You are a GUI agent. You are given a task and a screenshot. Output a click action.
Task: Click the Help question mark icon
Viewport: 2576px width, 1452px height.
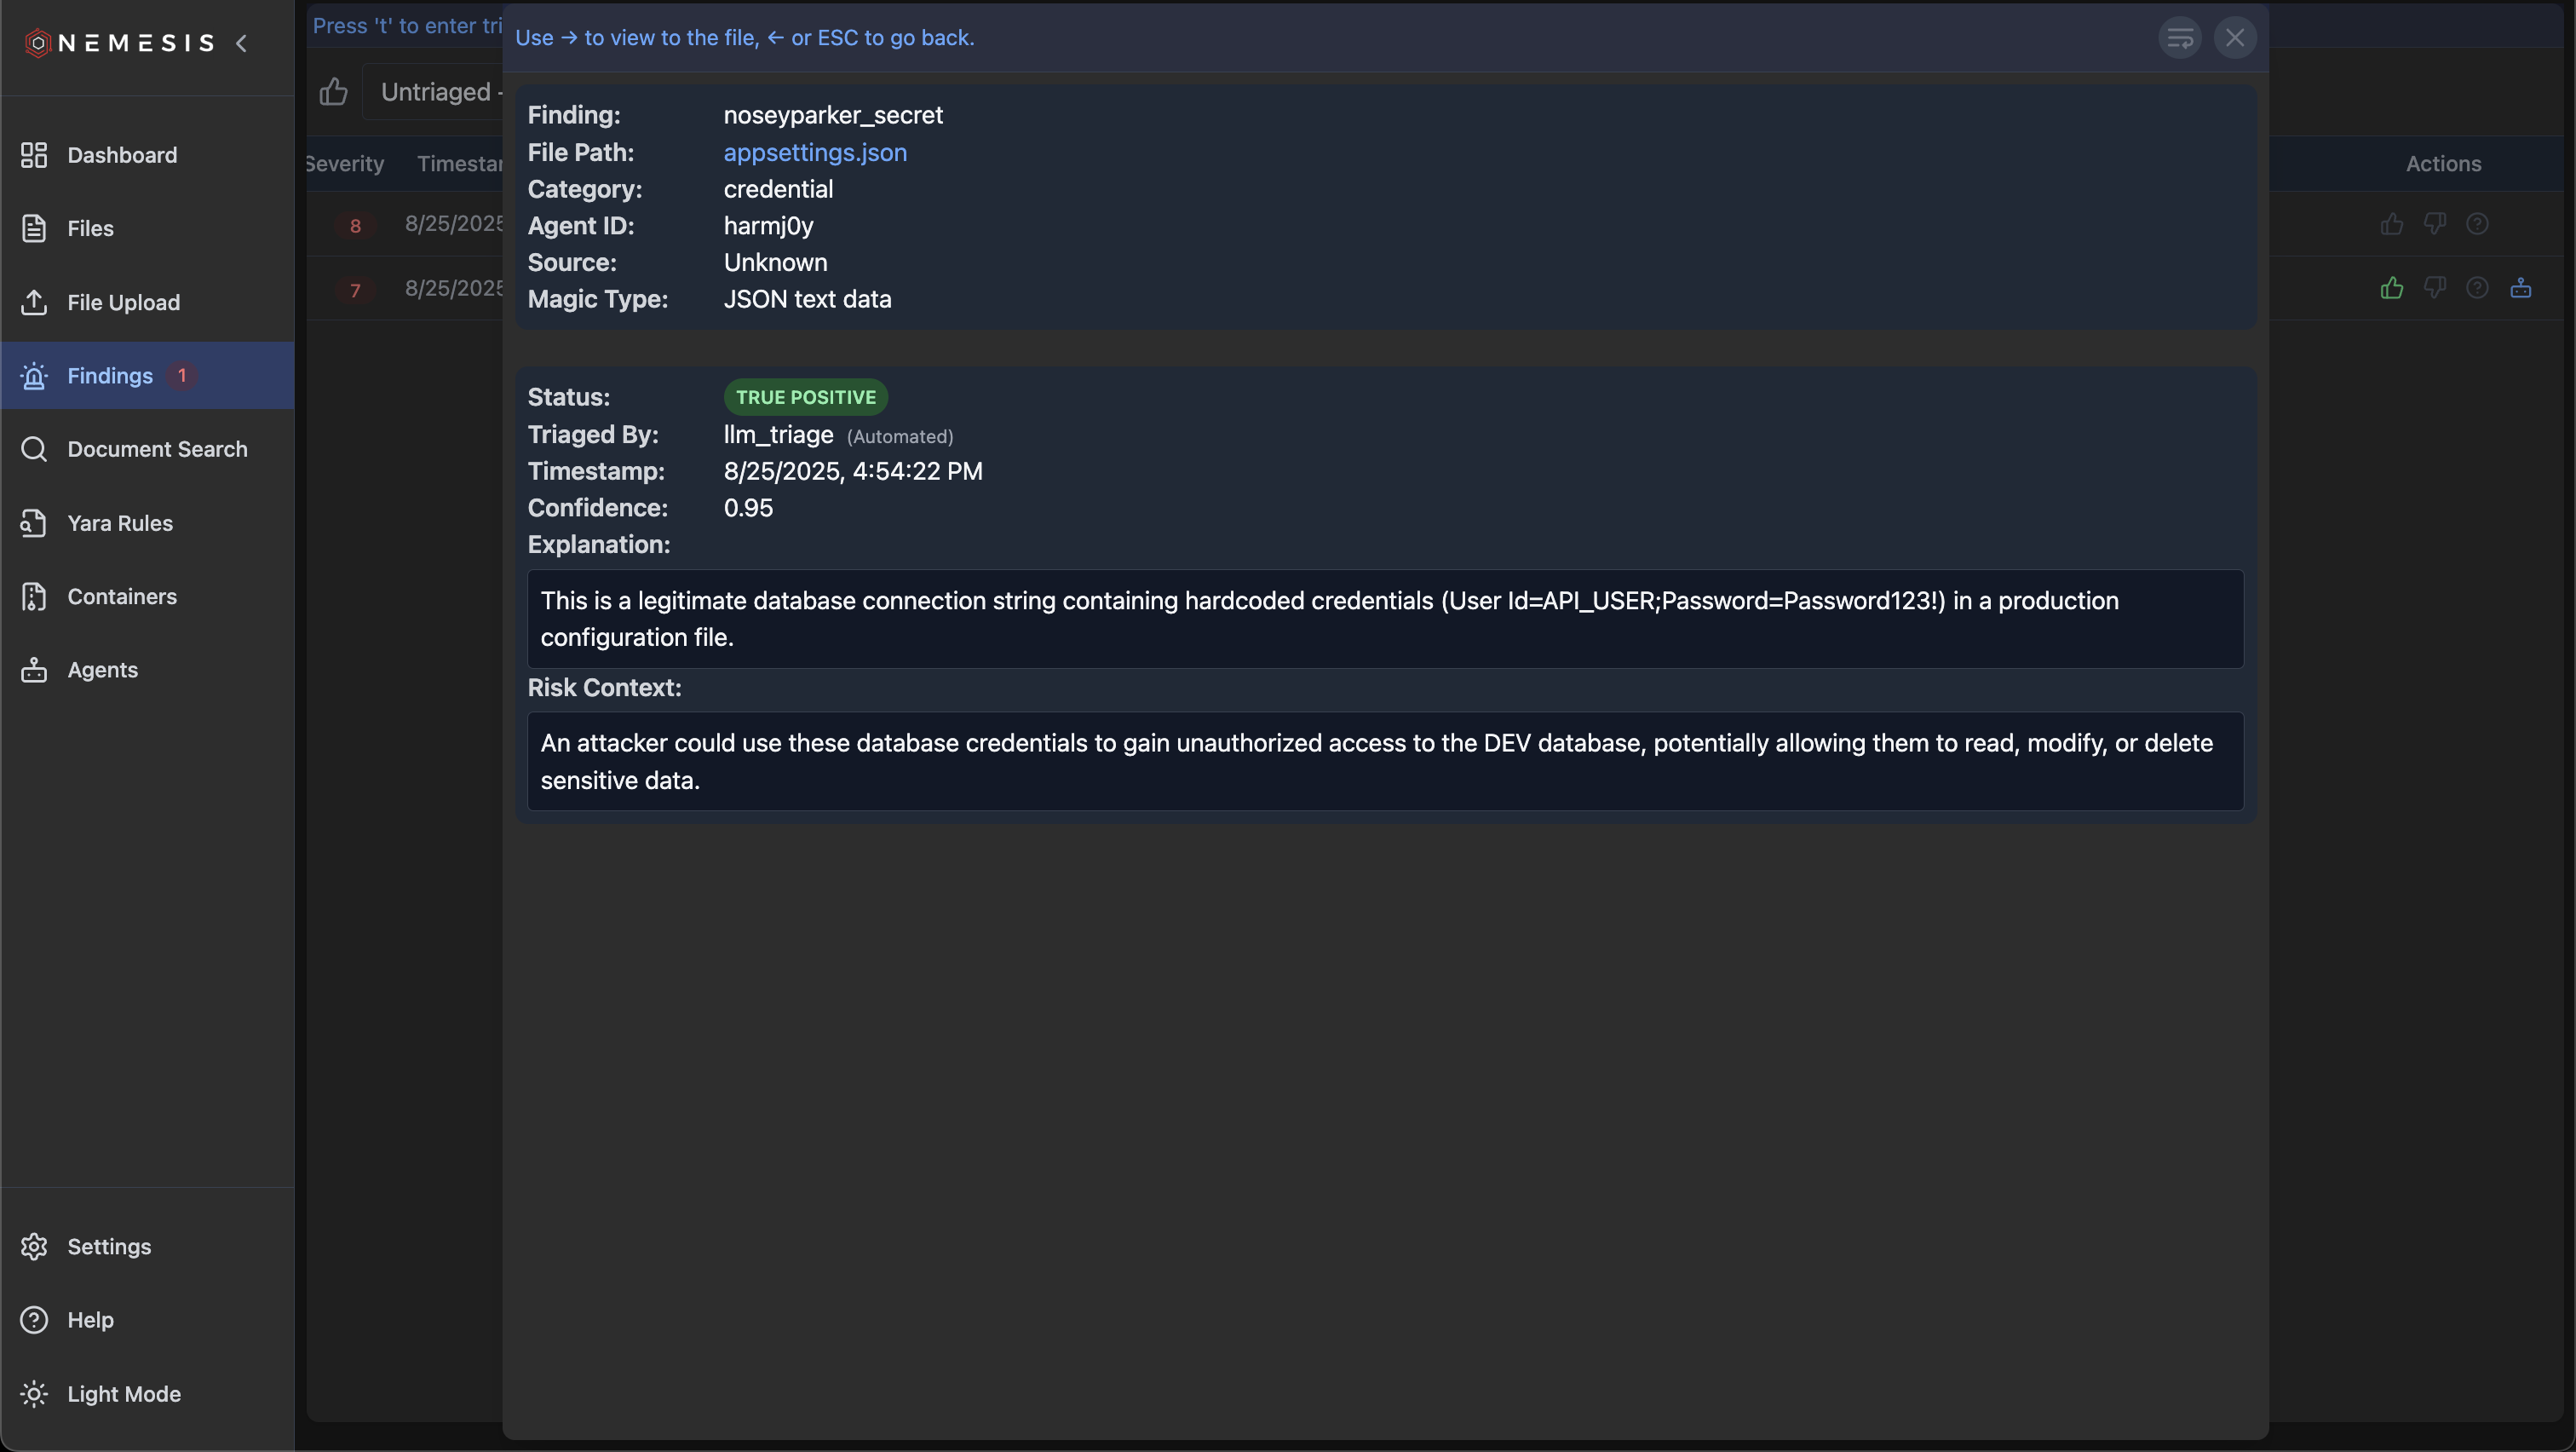pos(34,1320)
